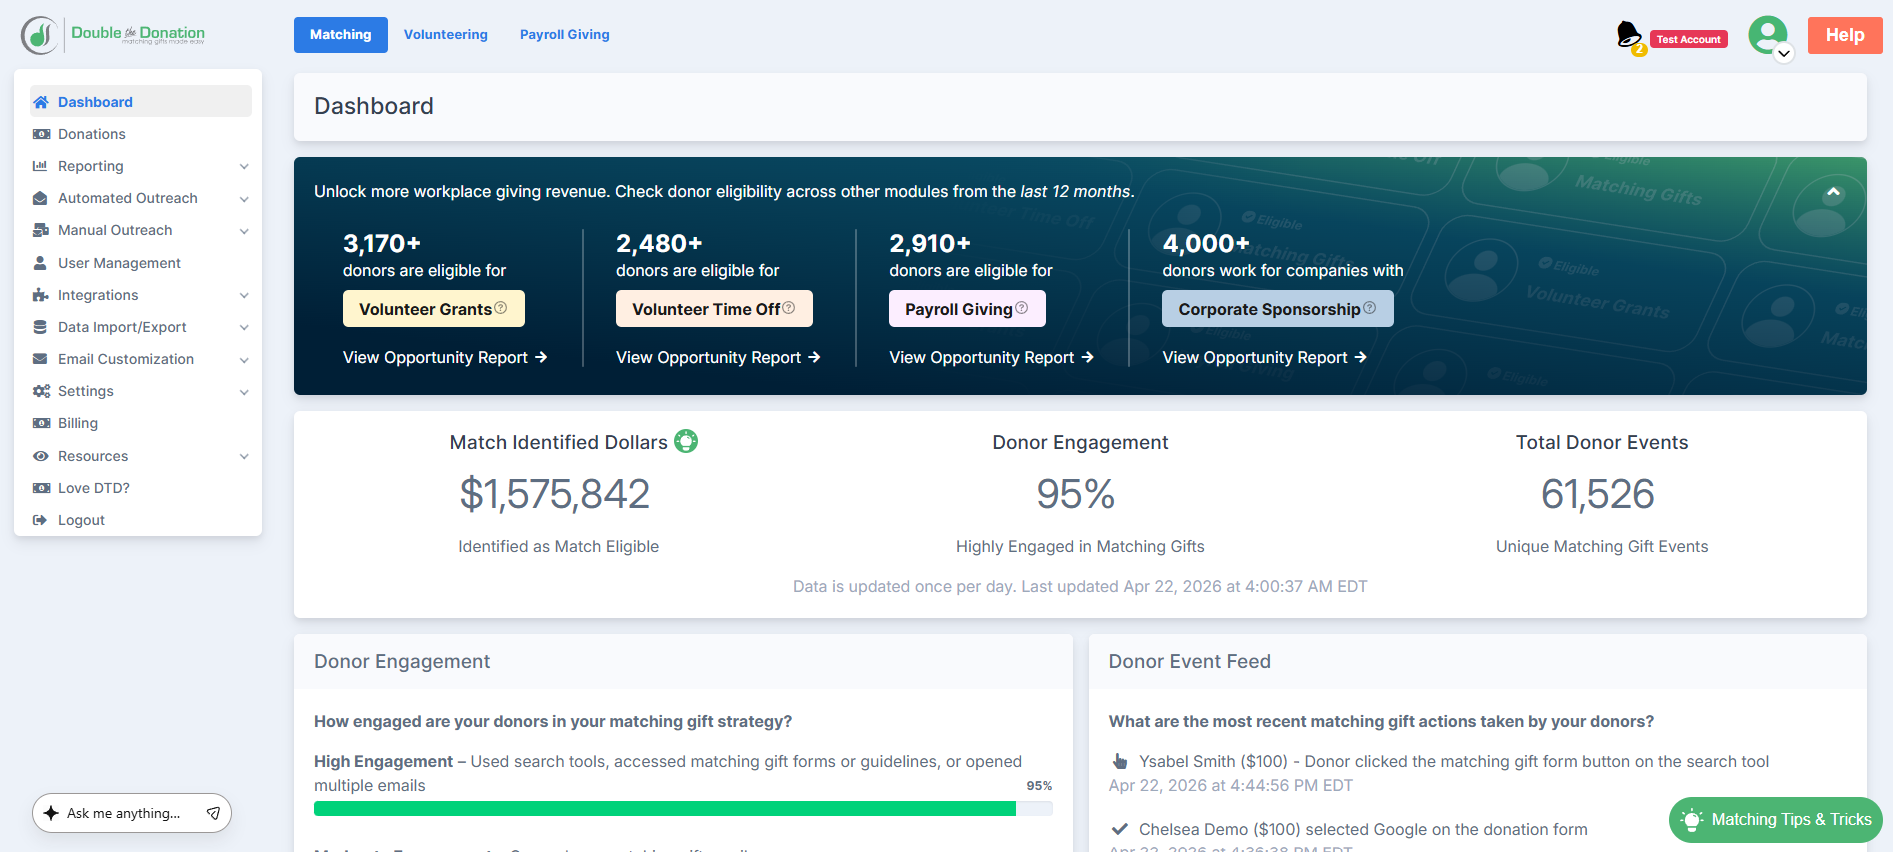Click the Volunteer Grants info question icon
This screenshot has height=852, width=1893.
501,308
